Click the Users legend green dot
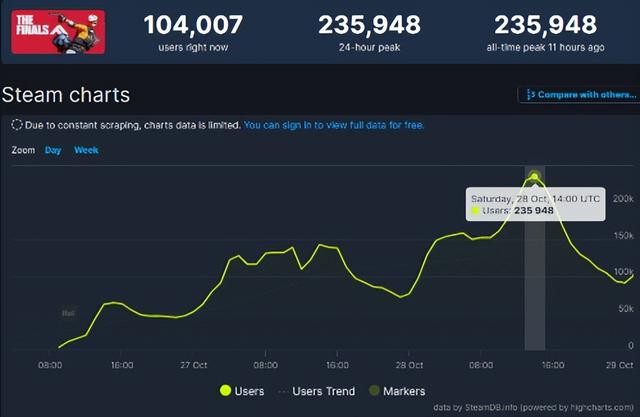The height and width of the screenshot is (417, 640). [225, 390]
